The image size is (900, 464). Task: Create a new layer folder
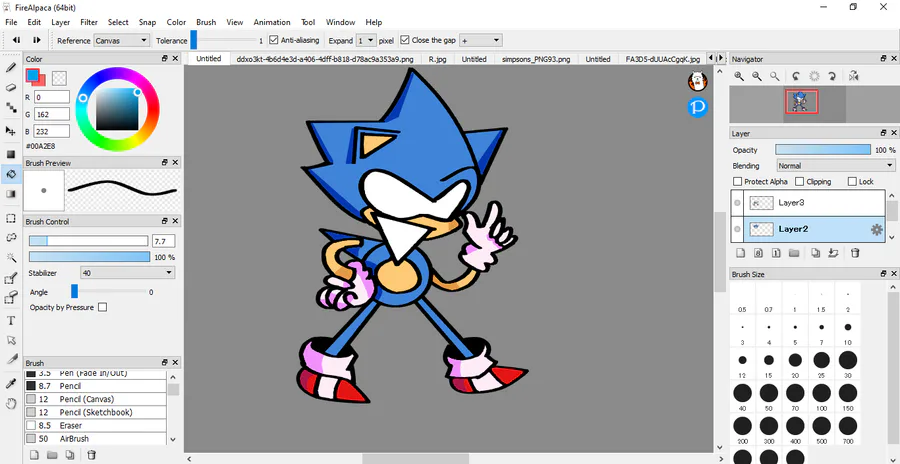pyautogui.click(x=794, y=253)
